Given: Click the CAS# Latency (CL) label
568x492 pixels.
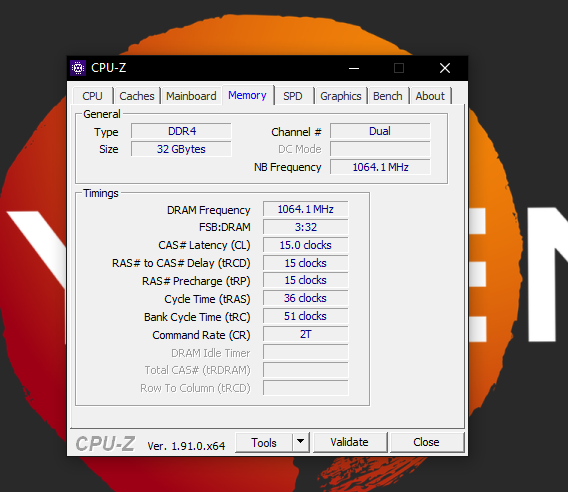Looking at the screenshot, I should pos(204,245).
